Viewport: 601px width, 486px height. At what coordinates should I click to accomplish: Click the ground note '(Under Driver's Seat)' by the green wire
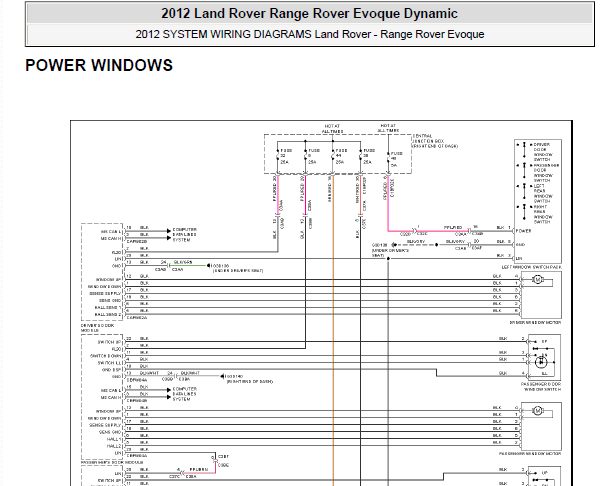pyautogui.click(x=238, y=271)
